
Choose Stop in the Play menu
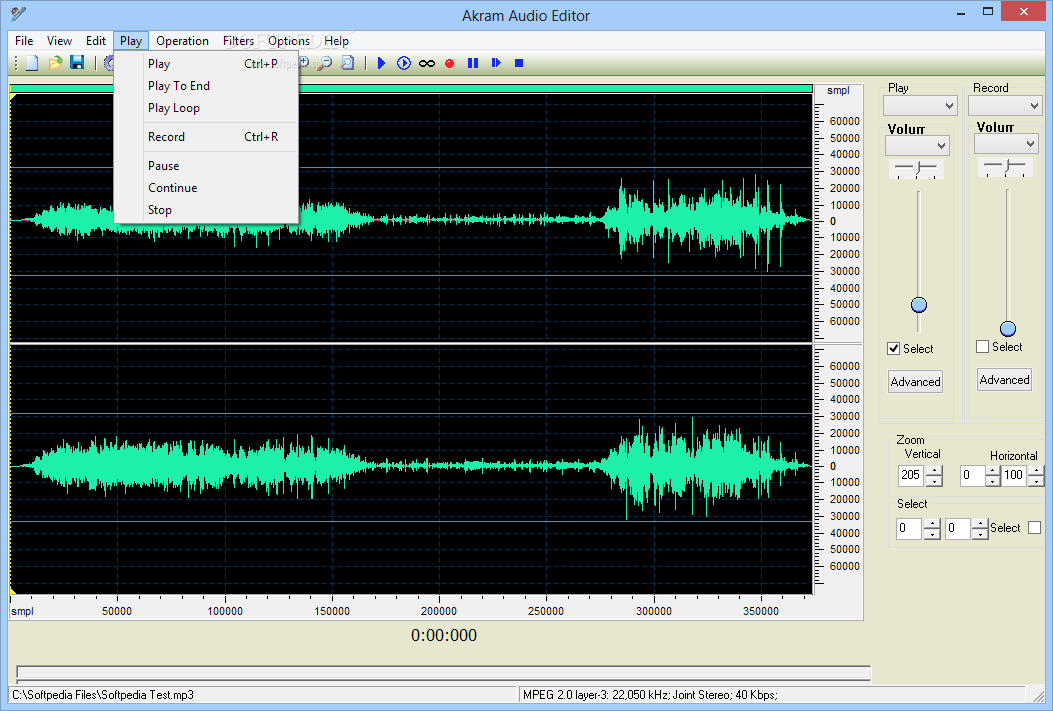[206, 210]
